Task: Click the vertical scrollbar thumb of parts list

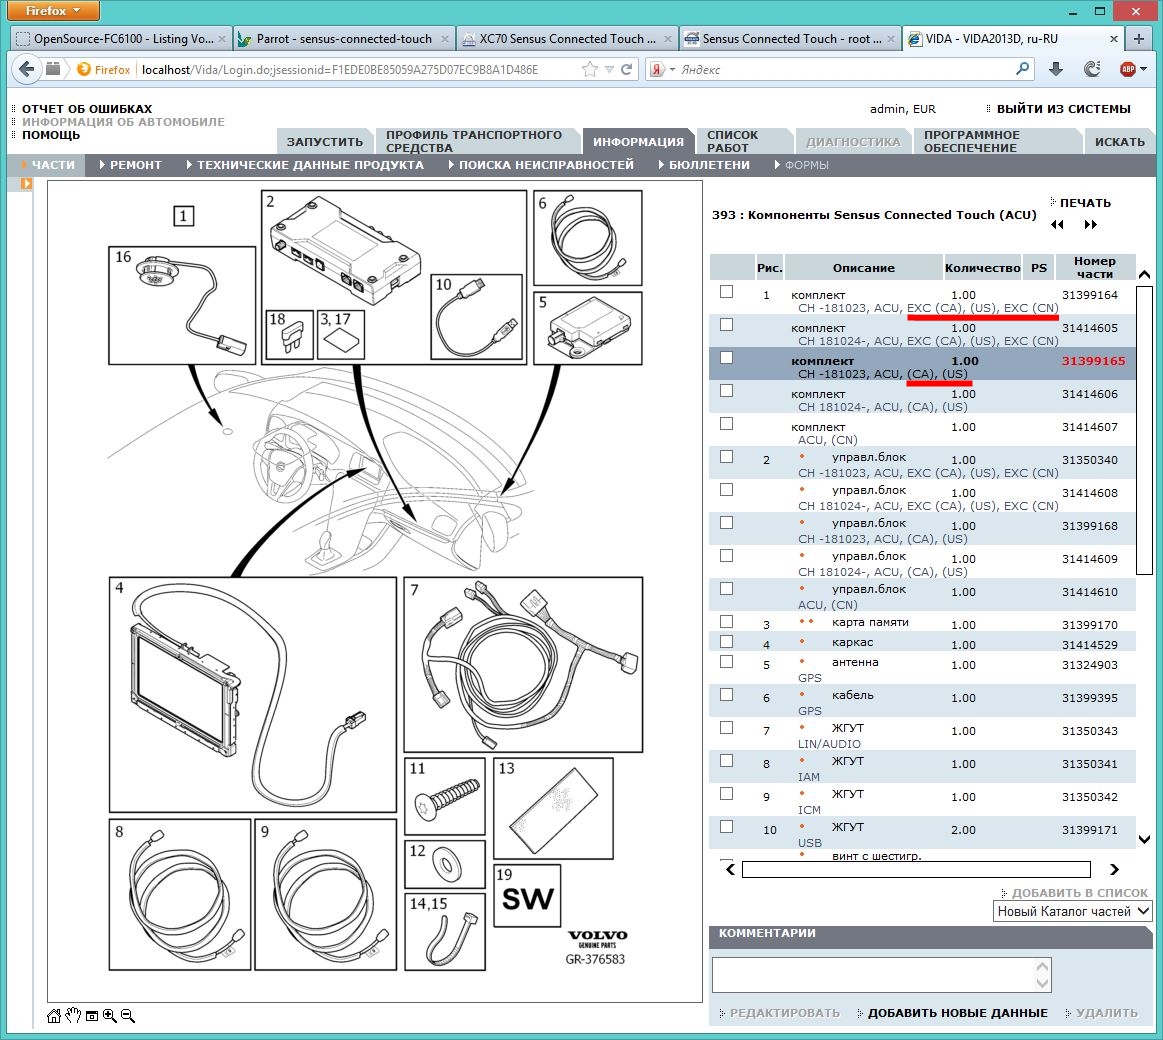Action: click(1144, 430)
